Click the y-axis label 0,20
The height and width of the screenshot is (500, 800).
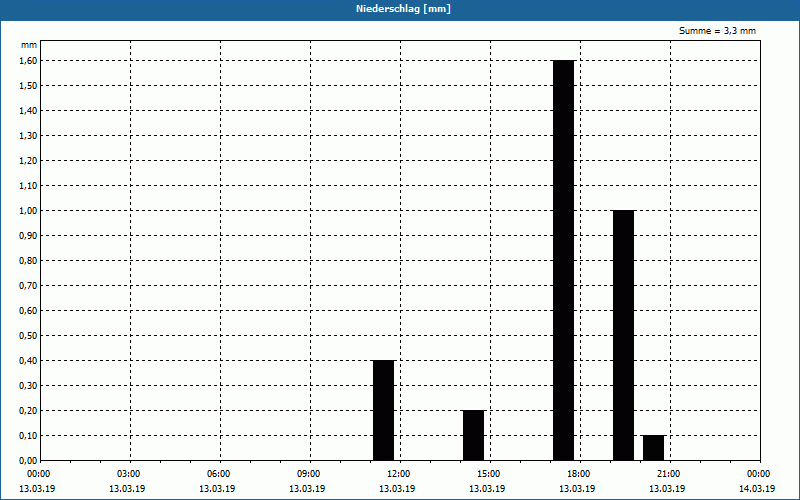[x=28, y=410]
